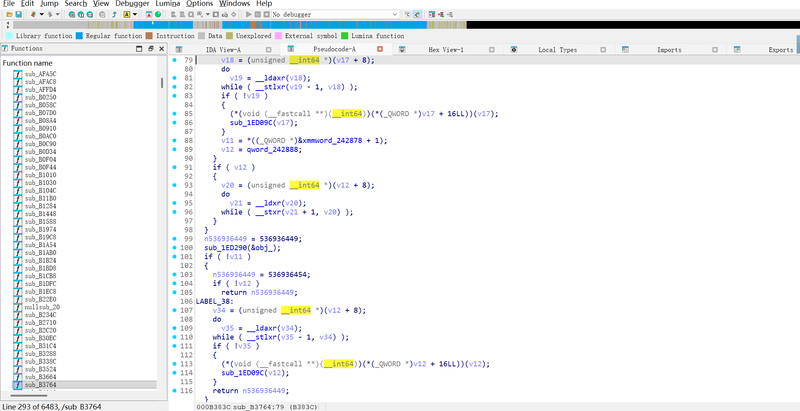Click the Functions list horizontal scrollbar
The width and height of the screenshot is (800, 411).
coord(29,395)
